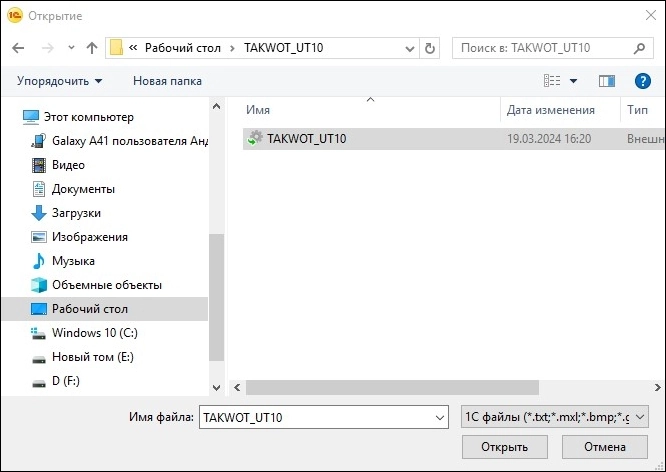The width and height of the screenshot is (666, 472).
Task: Click the Windows 10 (C:) drive icon
Action: tap(39, 333)
